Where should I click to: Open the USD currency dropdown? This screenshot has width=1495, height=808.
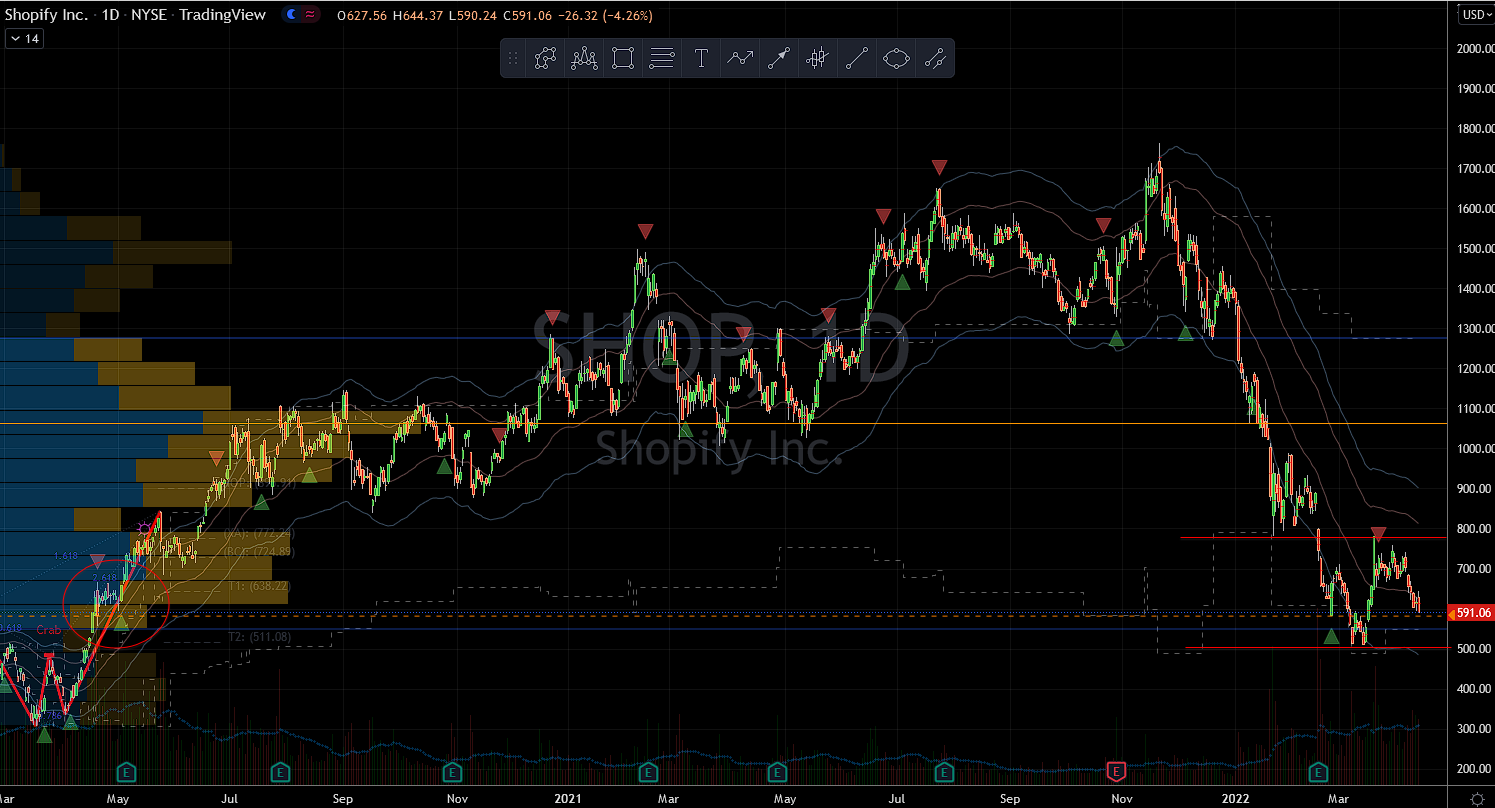[x=1472, y=14]
